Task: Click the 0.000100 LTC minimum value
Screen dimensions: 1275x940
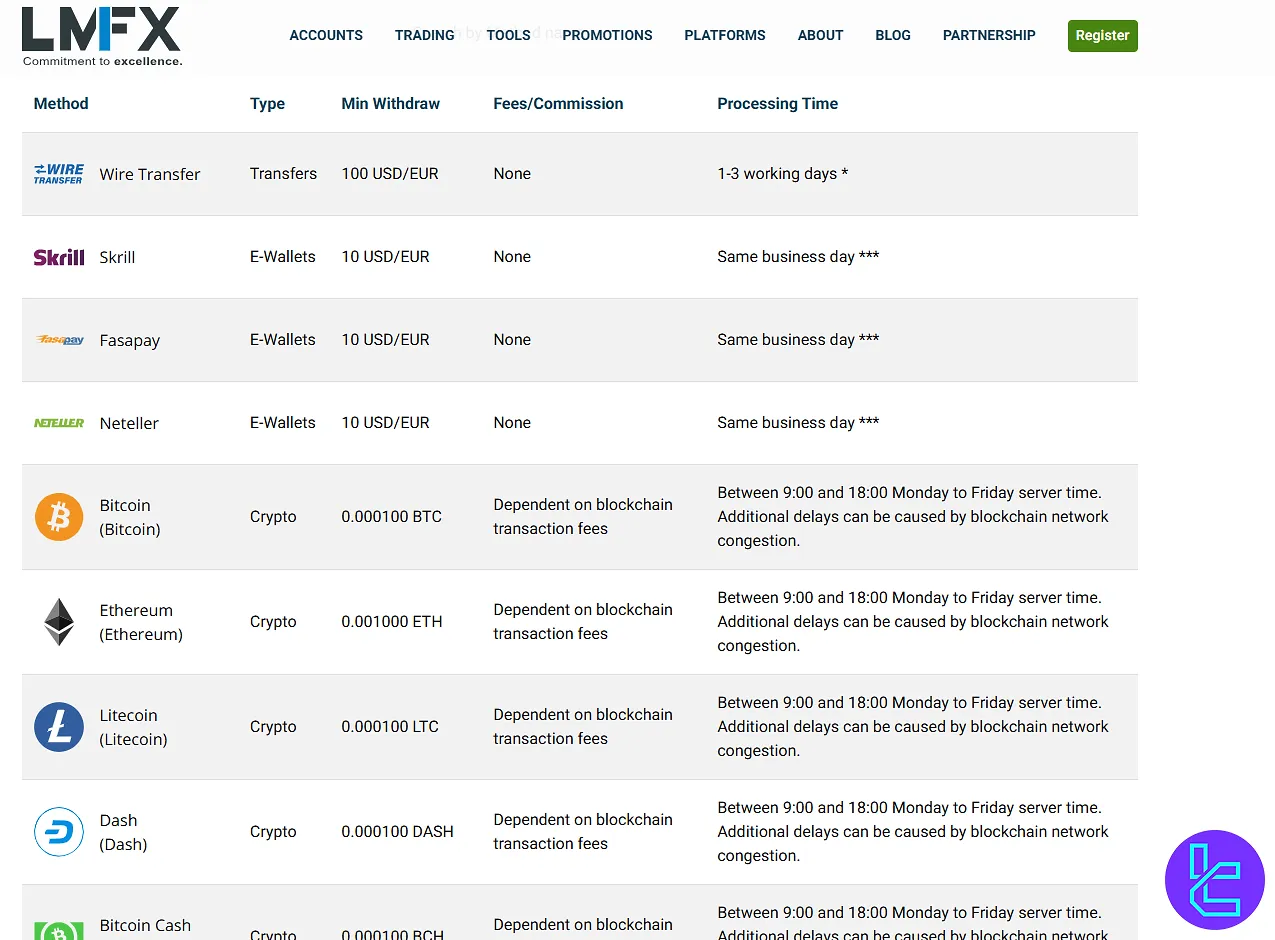Action: click(390, 727)
